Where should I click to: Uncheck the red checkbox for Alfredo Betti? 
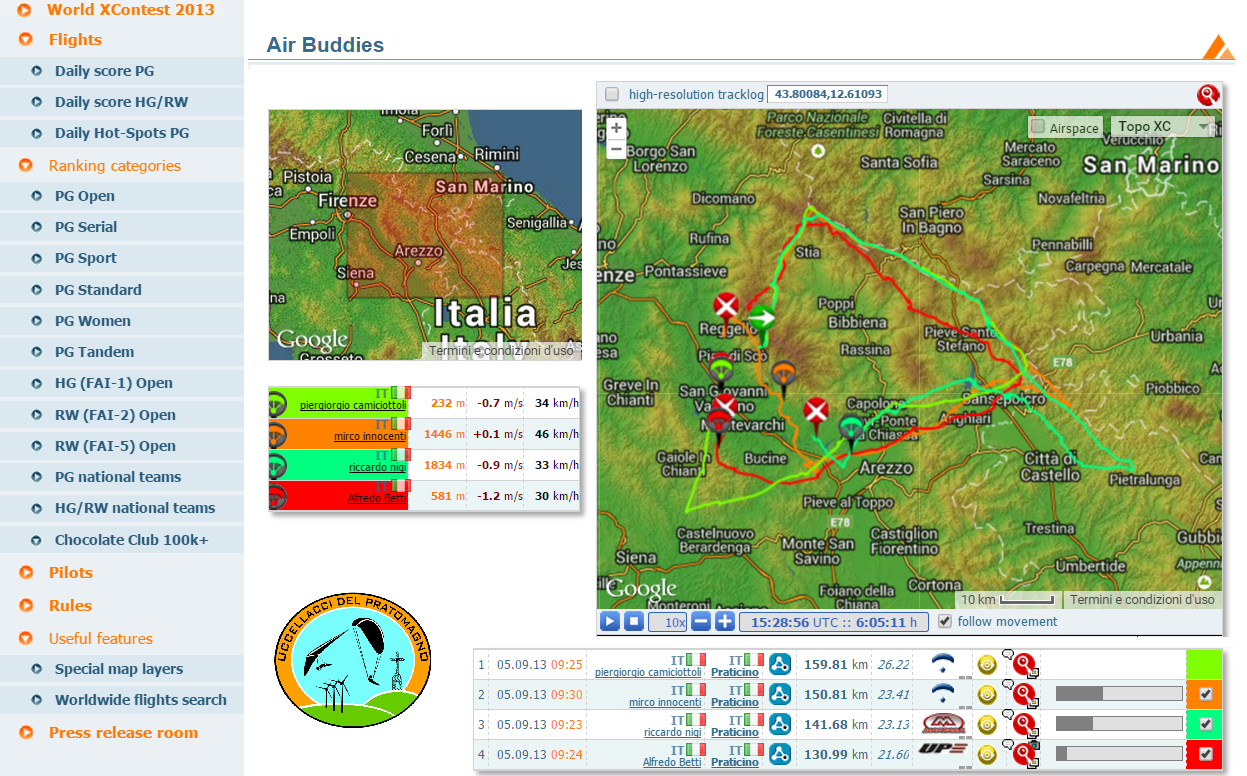(x=1205, y=754)
